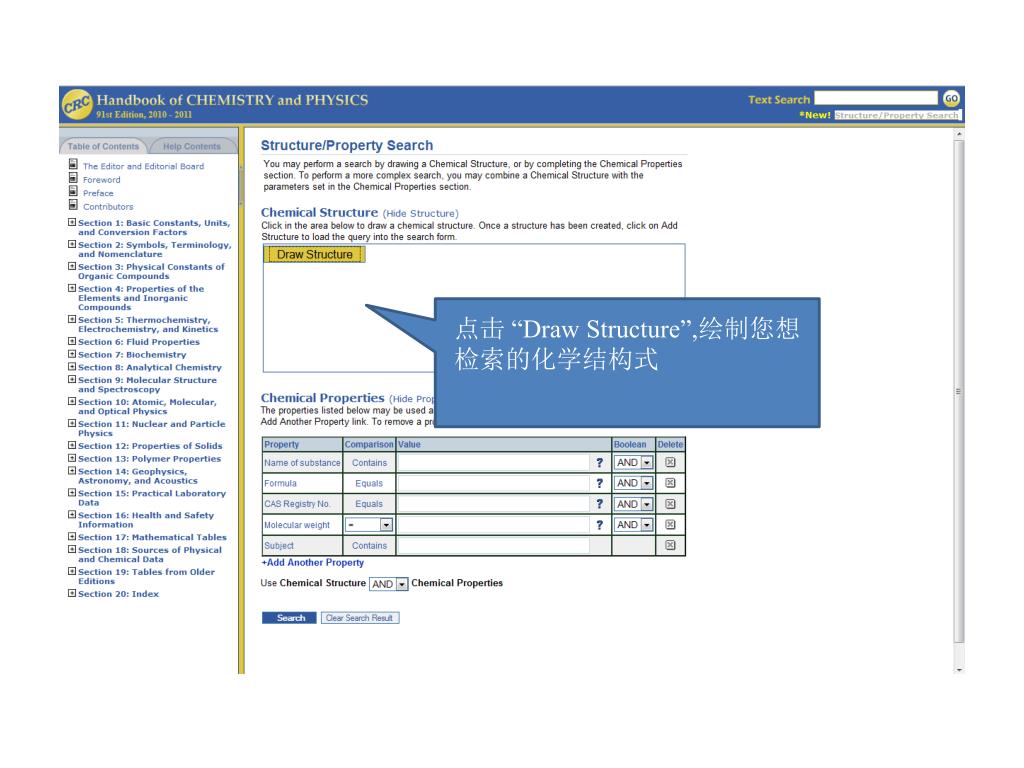Expand Section 8: Analytical Chemistry
The image size is (1024, 768).
click(x=72, y=366)
